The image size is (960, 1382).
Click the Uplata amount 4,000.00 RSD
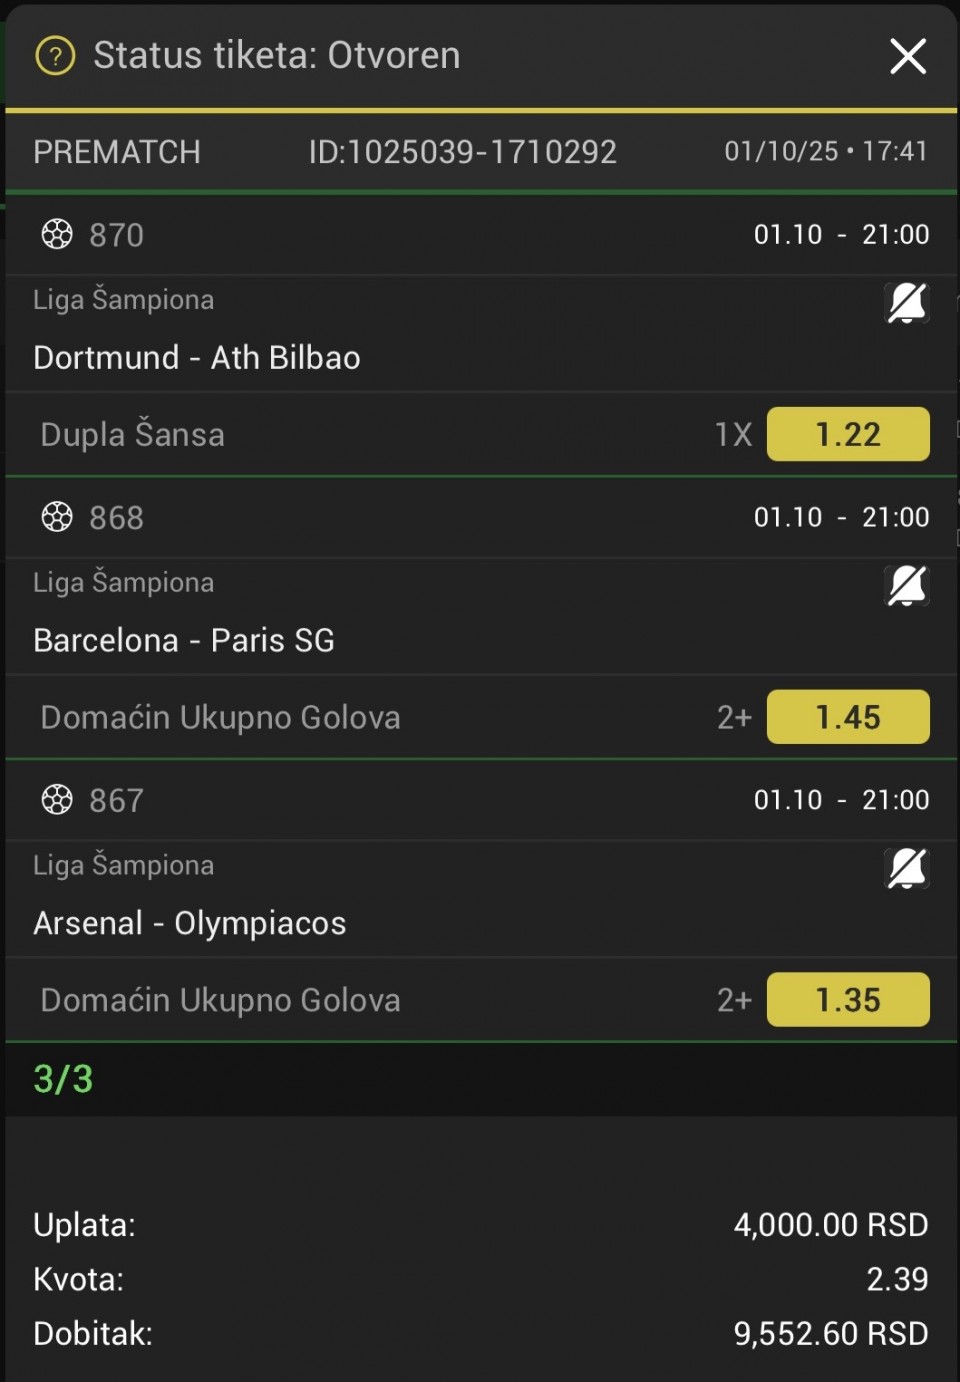tap(830, 1225)
